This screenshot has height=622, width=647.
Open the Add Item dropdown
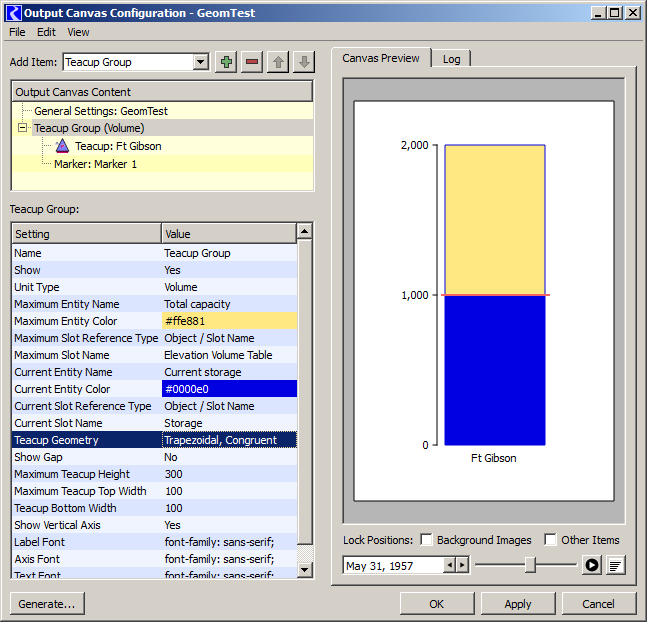pyautogui.click(x=201, y=62)
